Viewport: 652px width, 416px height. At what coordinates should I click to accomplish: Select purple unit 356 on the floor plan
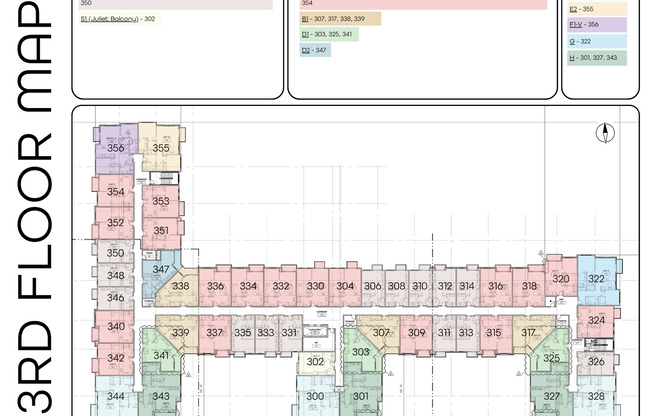pos(116,148)
